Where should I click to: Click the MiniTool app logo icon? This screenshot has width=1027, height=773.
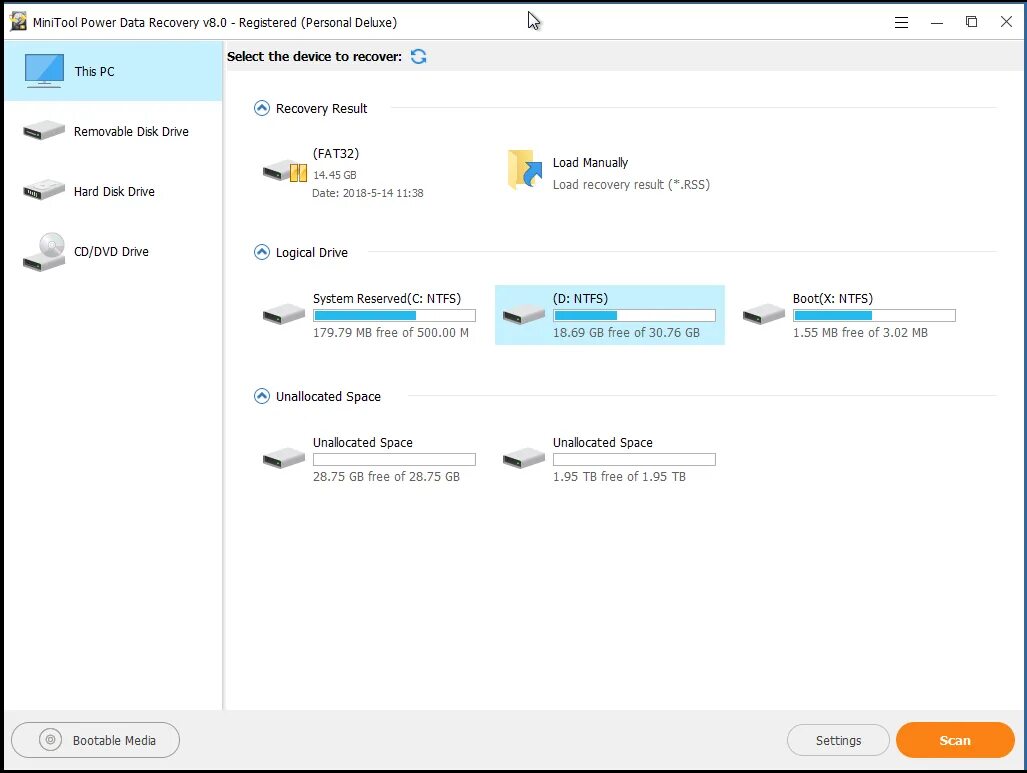(x=18, y=22)
